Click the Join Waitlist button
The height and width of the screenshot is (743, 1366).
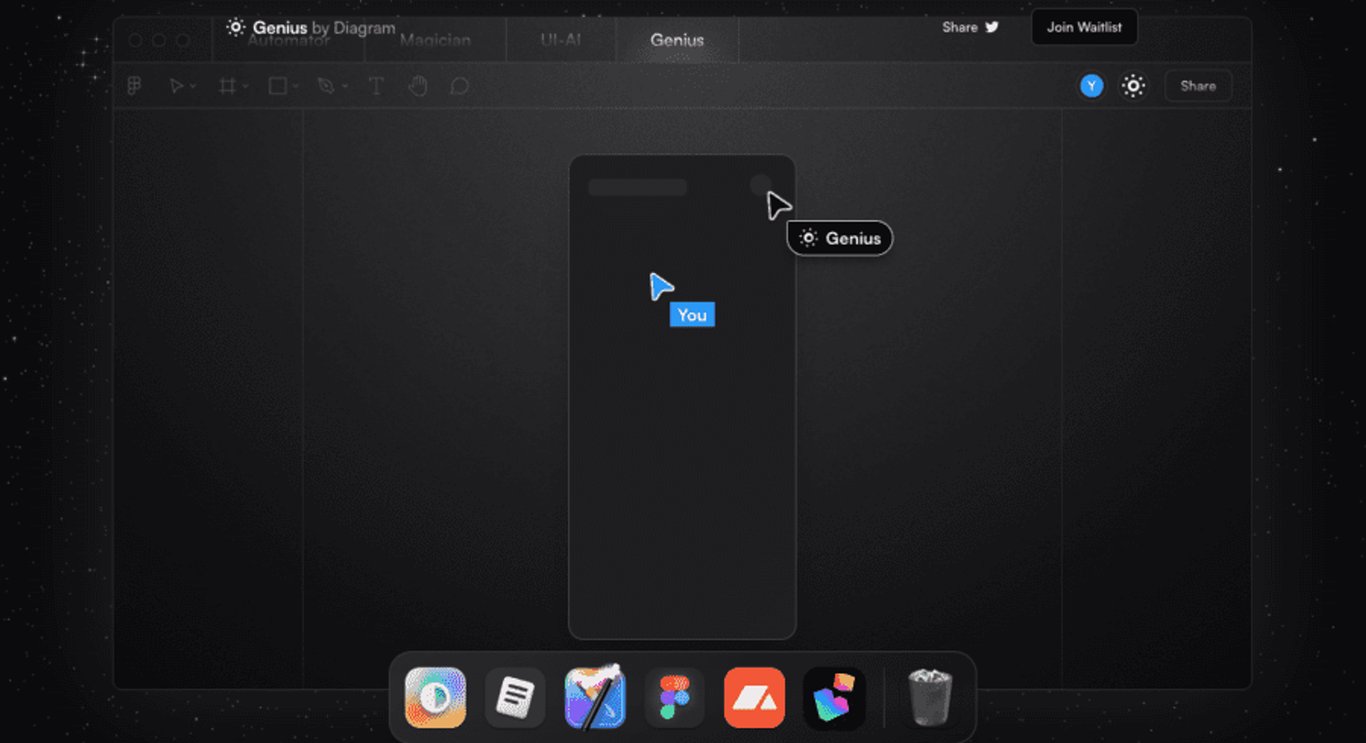(x=1084, y=27)
